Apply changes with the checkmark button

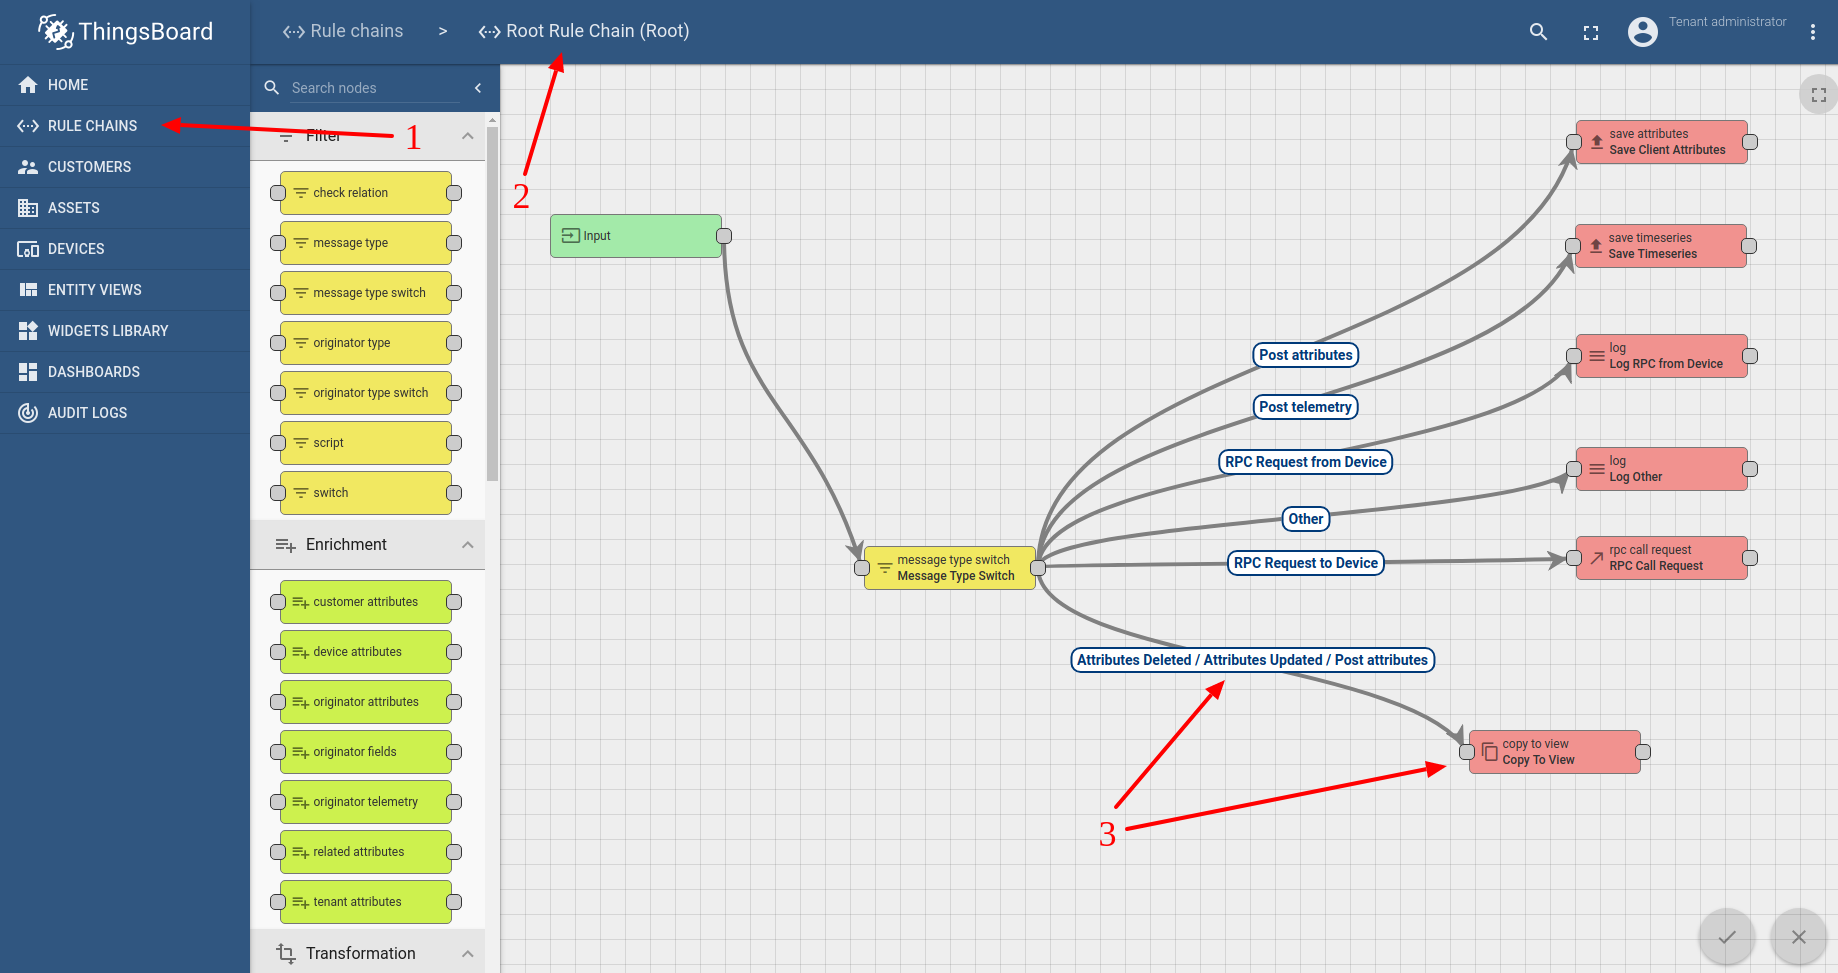click(x=1727, y=937)
